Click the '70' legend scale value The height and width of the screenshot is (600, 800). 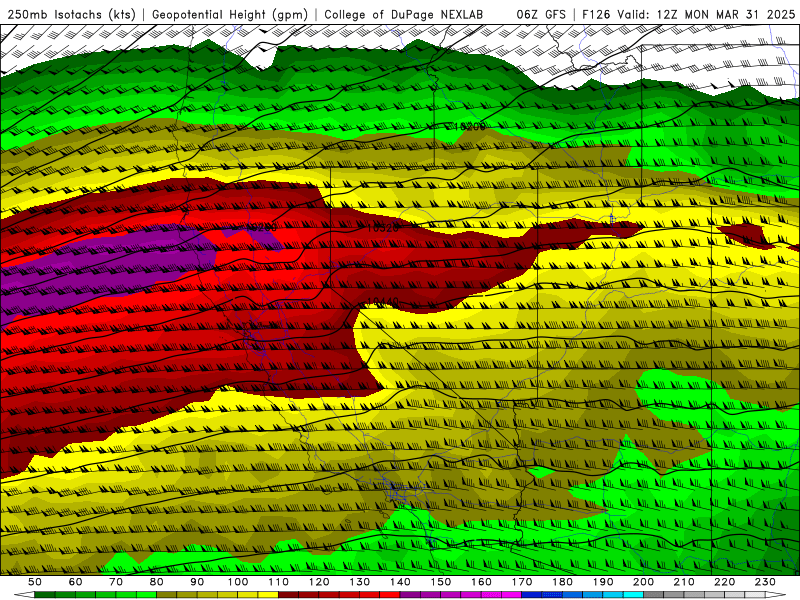116,582
